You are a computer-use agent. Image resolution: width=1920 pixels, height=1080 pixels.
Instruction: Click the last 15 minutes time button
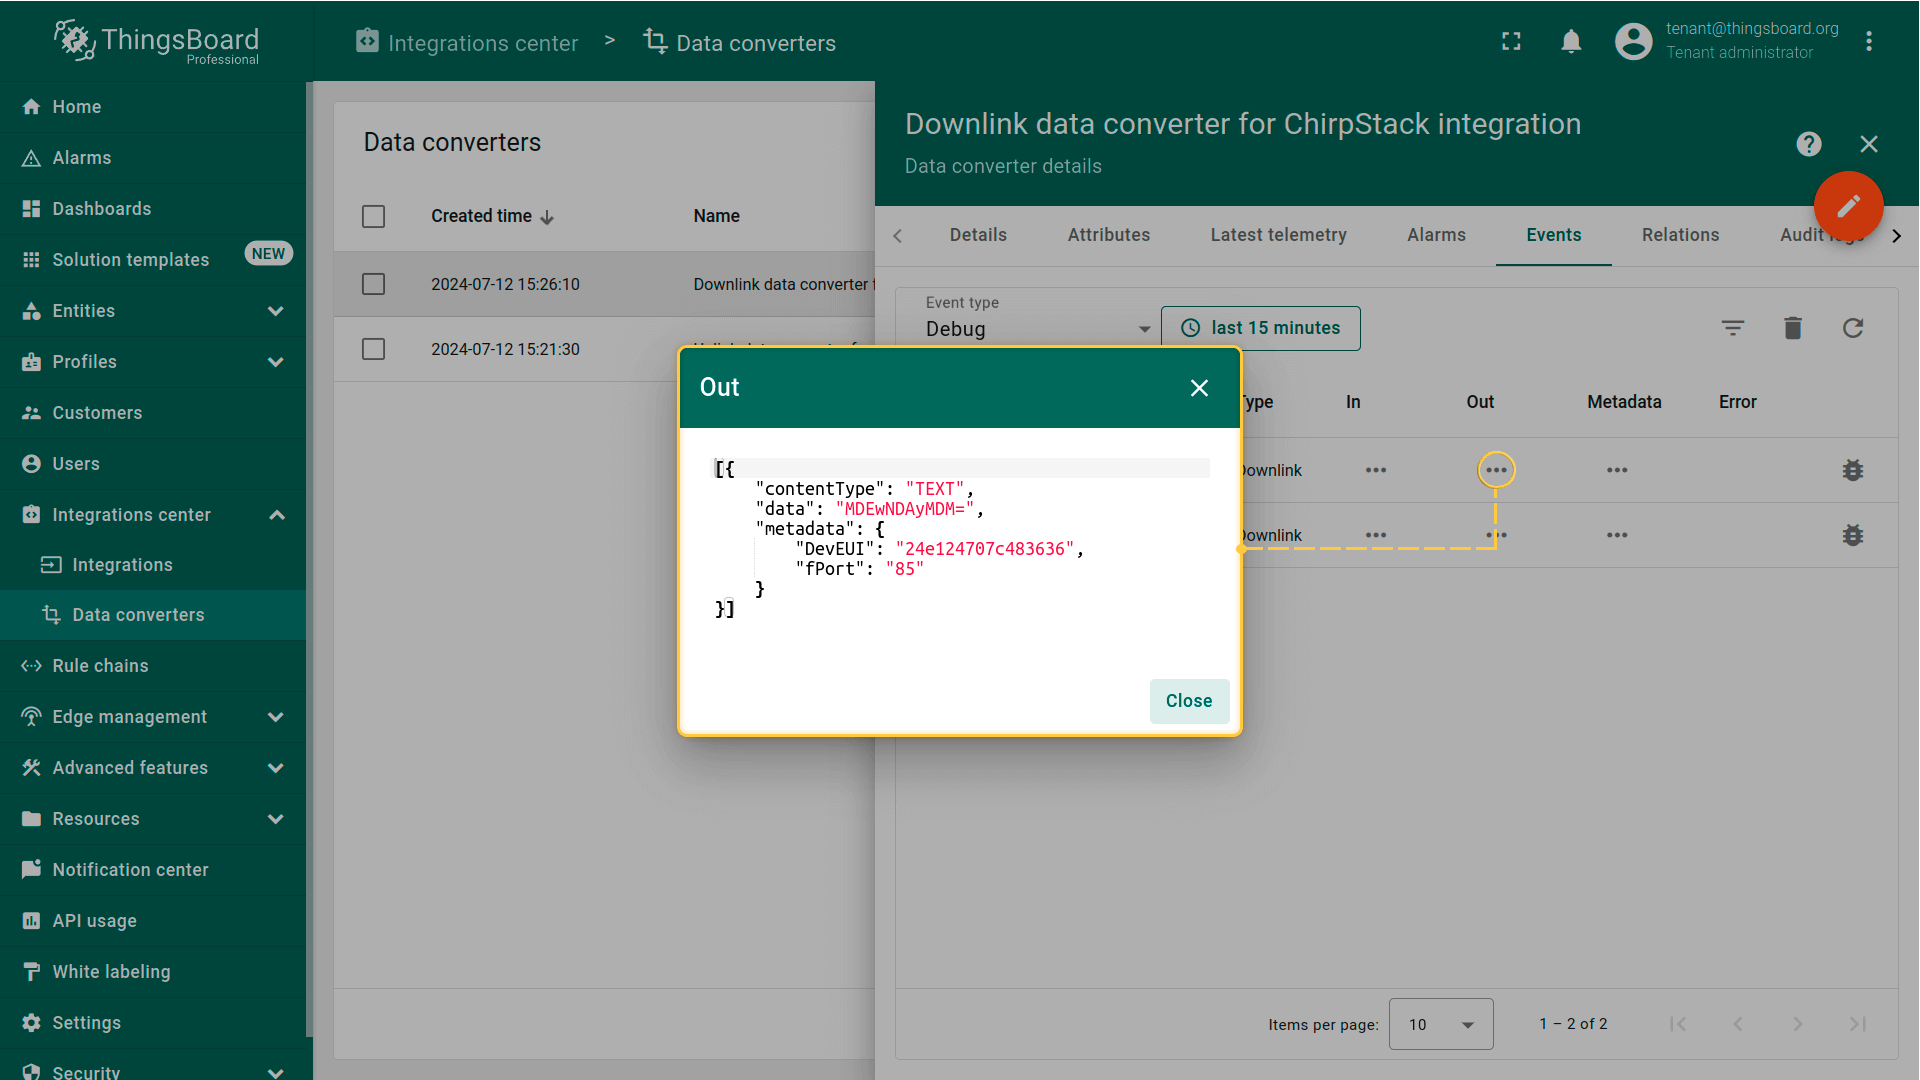(x=1260, y=328)
